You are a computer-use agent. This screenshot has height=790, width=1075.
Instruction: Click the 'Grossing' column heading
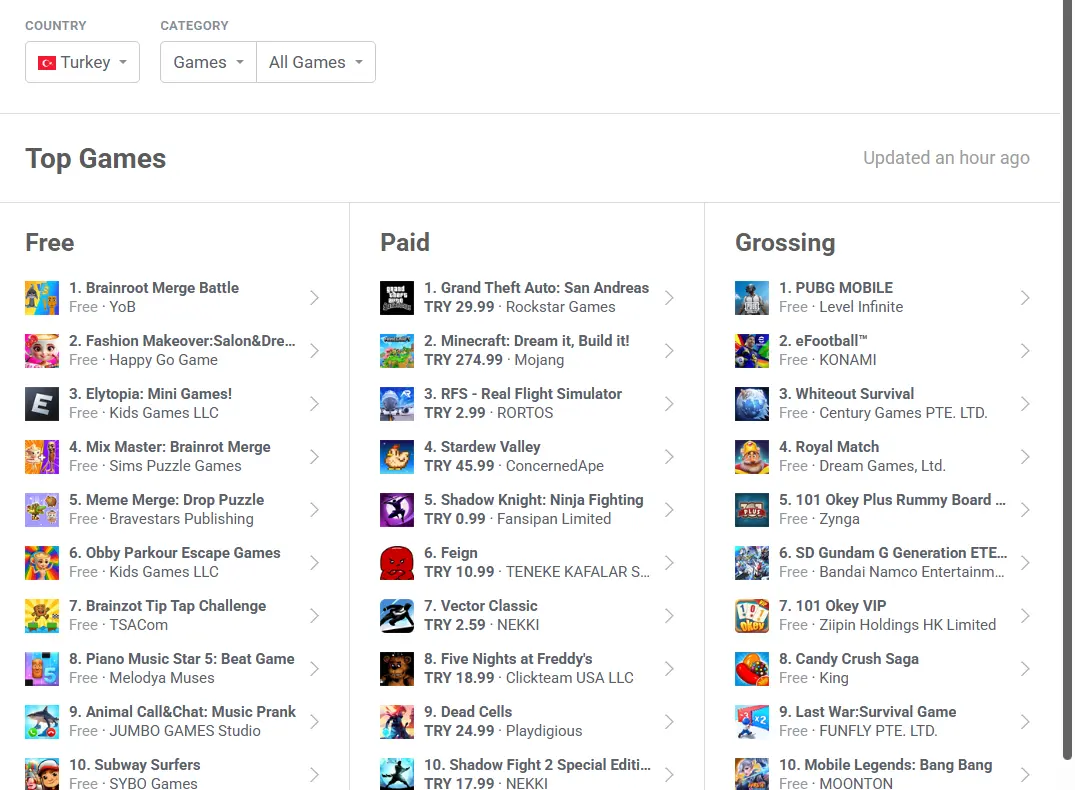(785, 243)
